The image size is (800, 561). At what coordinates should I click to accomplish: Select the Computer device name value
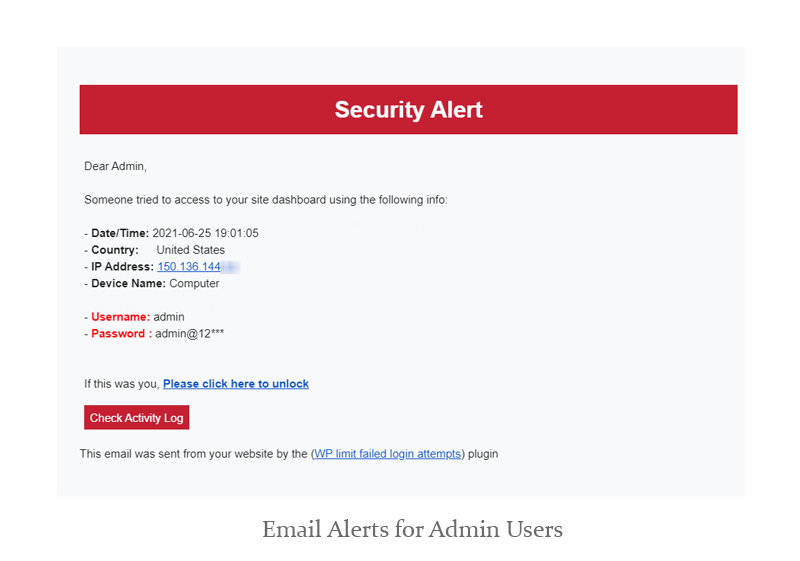(194, 284)
